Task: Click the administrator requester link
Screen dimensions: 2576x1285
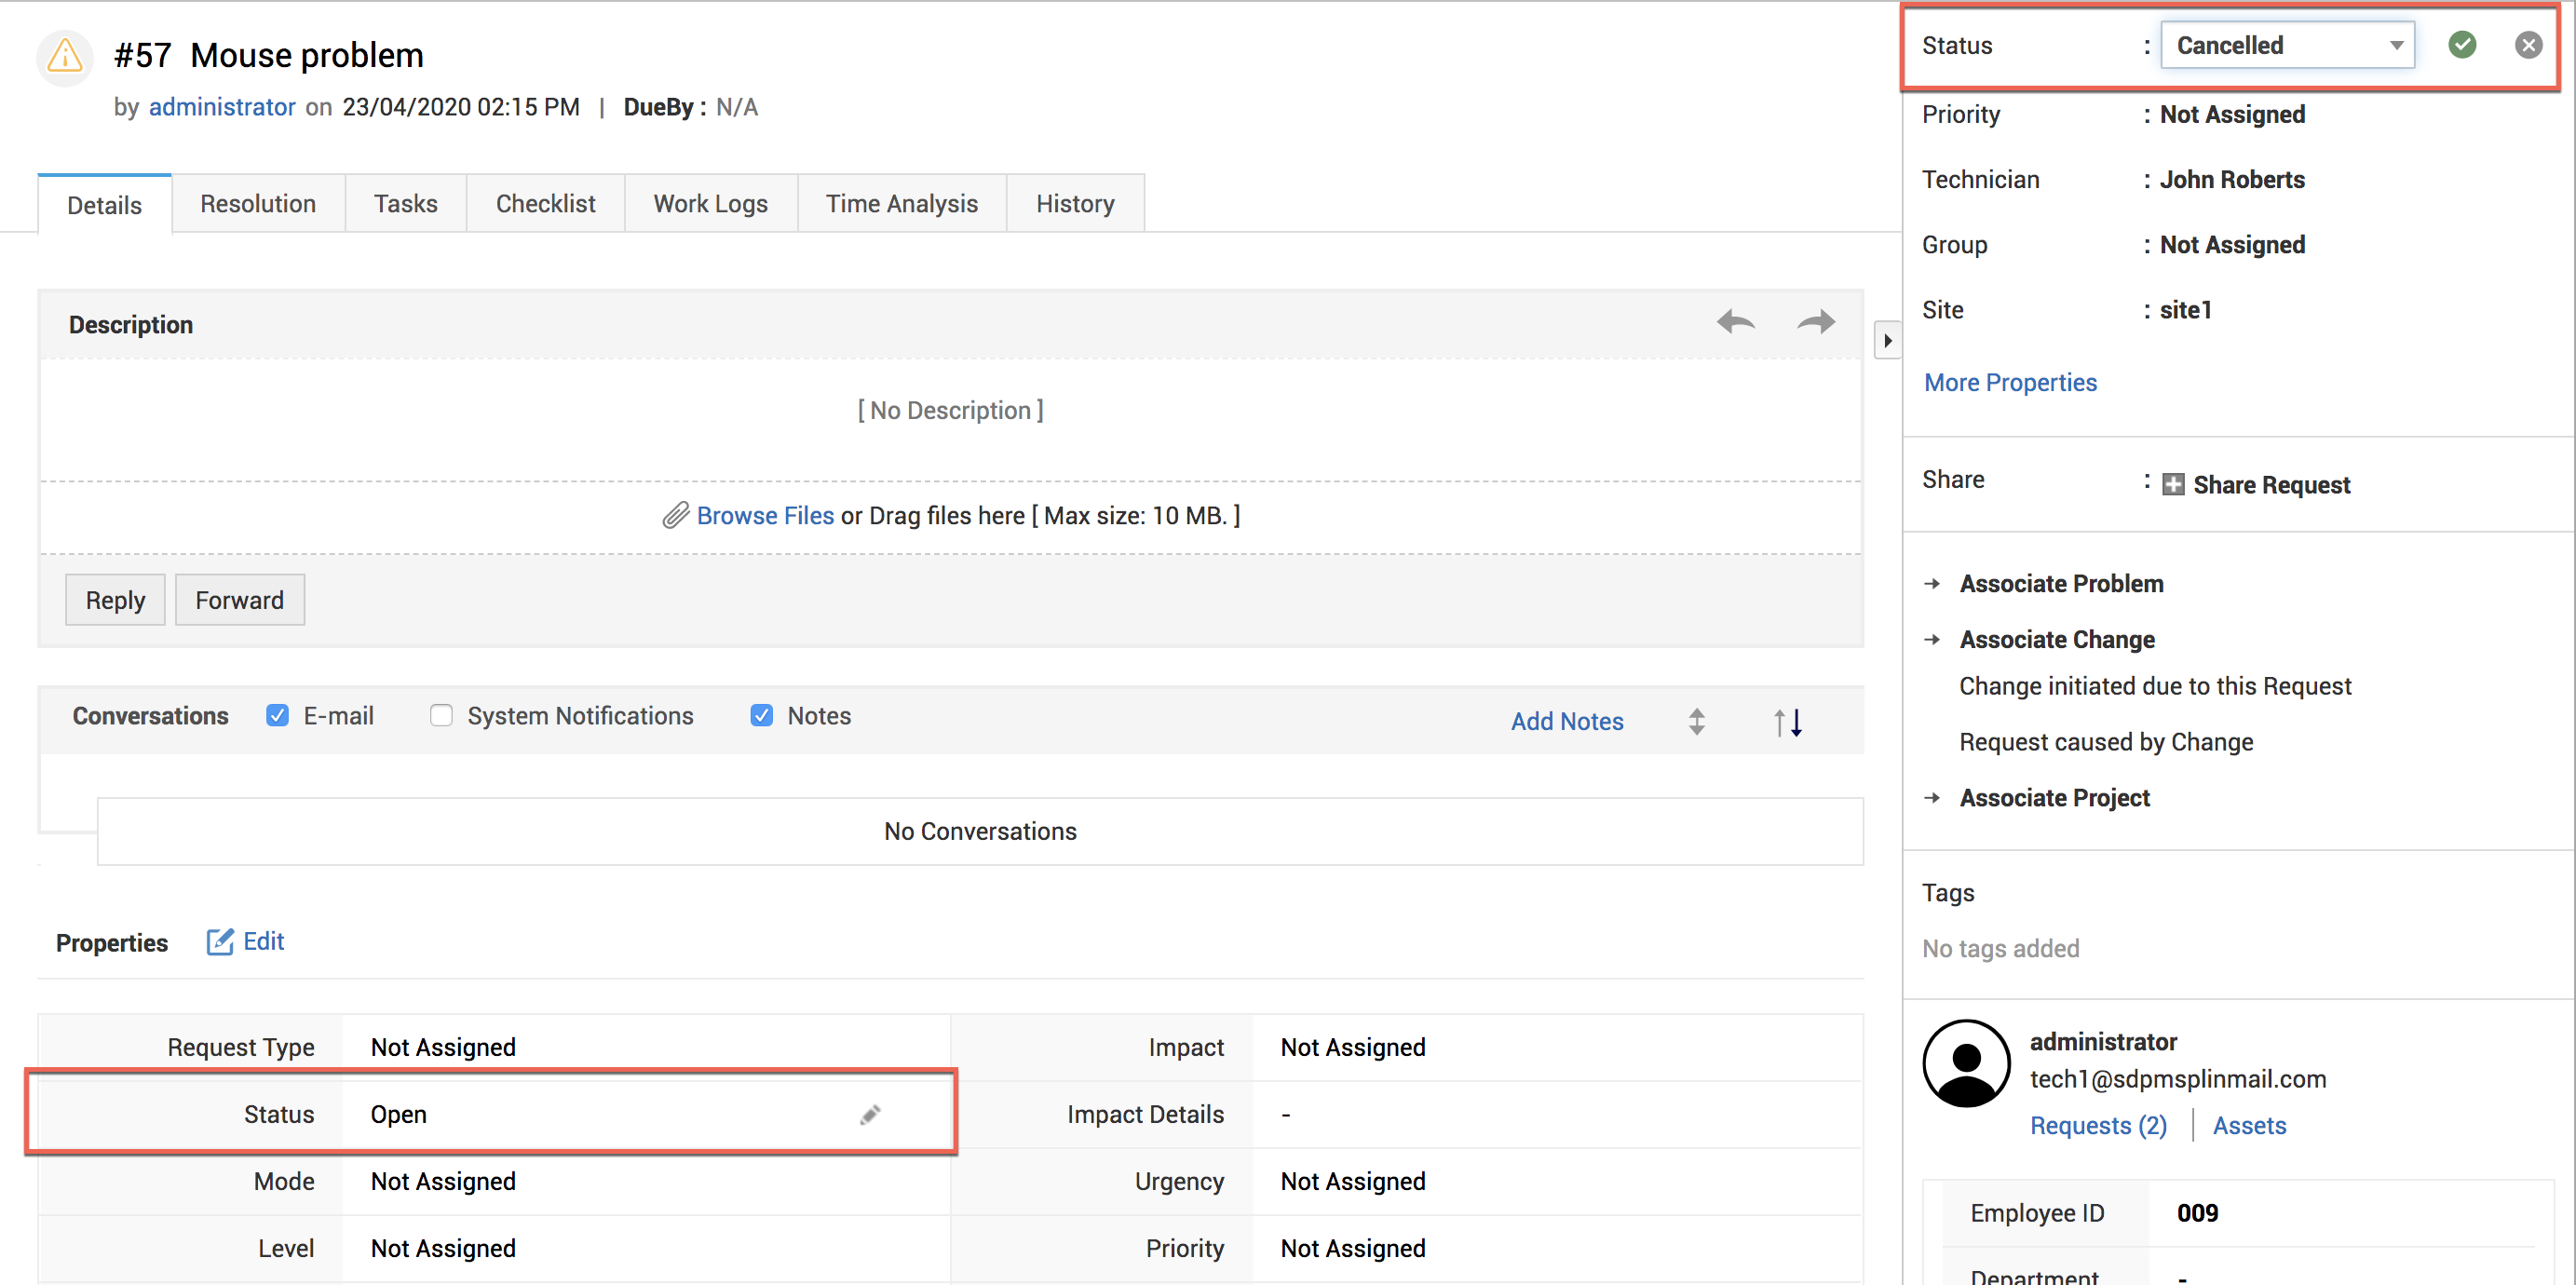Action: click(222, 107)
